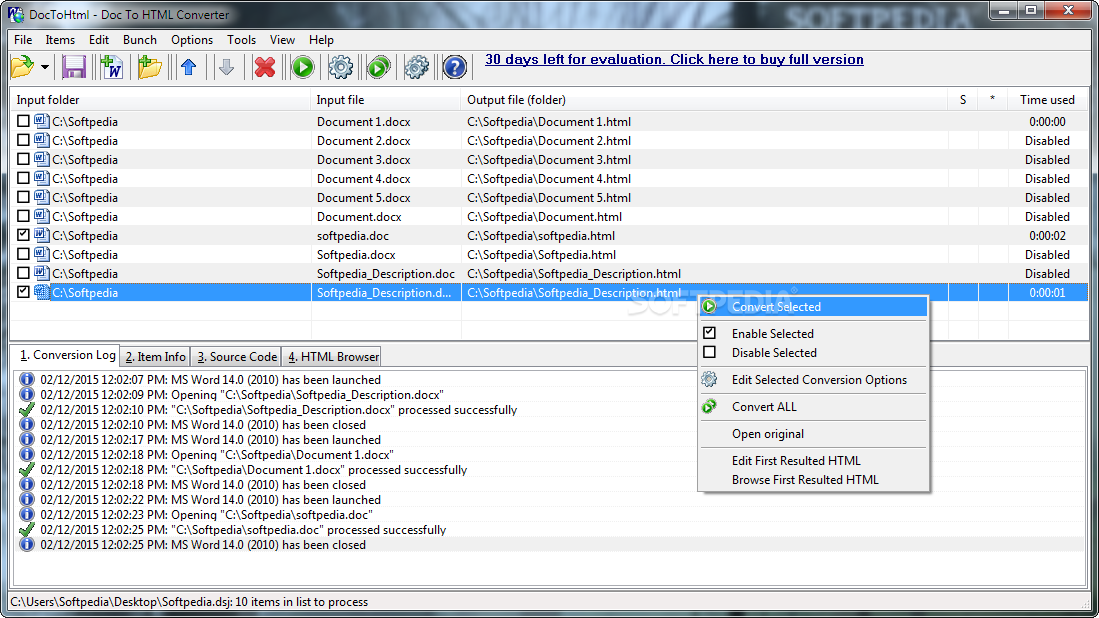Image resolution: width=1099 pixels, height=618 pixels.
Task: Click the buy full version evaluation link
Action: (674, 60)
